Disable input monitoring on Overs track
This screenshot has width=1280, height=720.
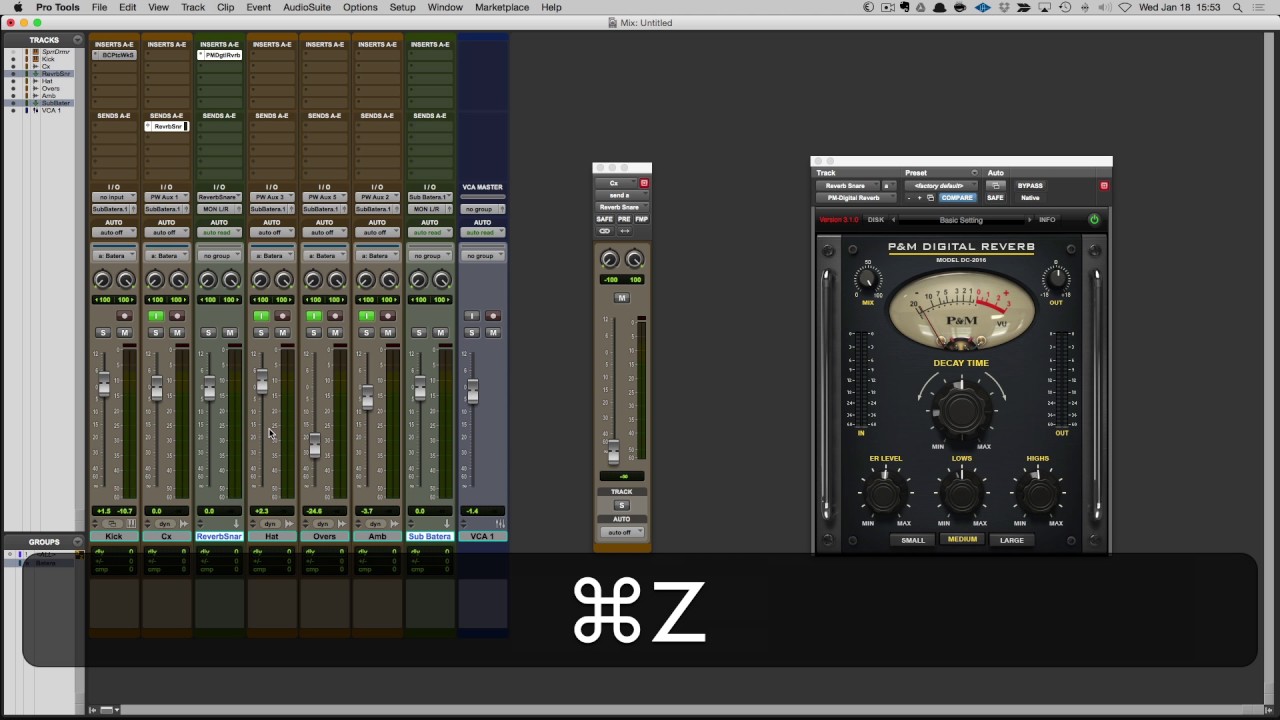tap(314, 316)
